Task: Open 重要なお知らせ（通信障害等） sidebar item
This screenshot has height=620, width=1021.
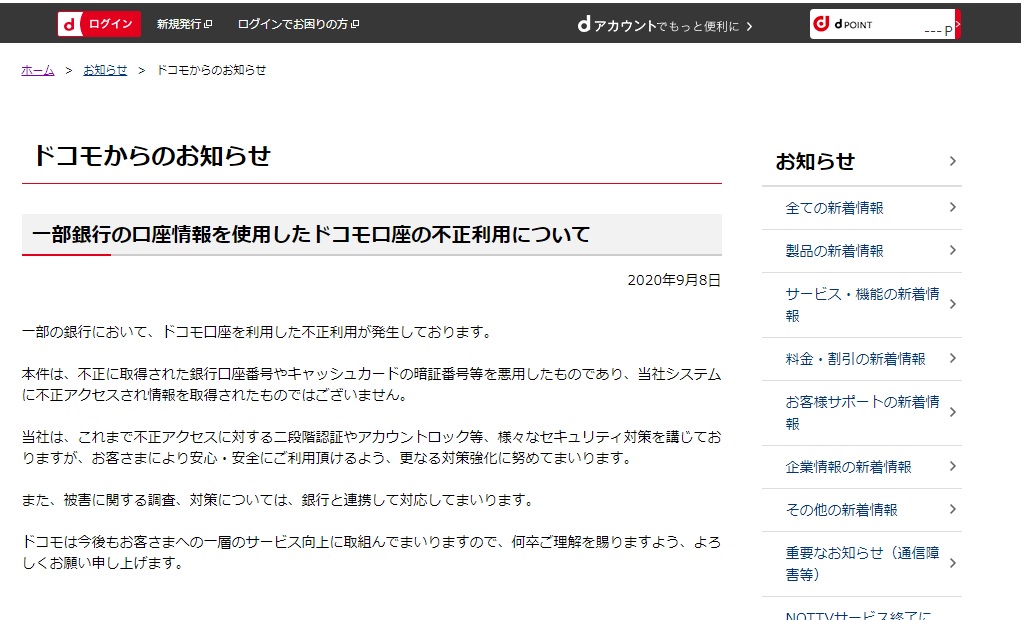Action: [x=862, y=564]
